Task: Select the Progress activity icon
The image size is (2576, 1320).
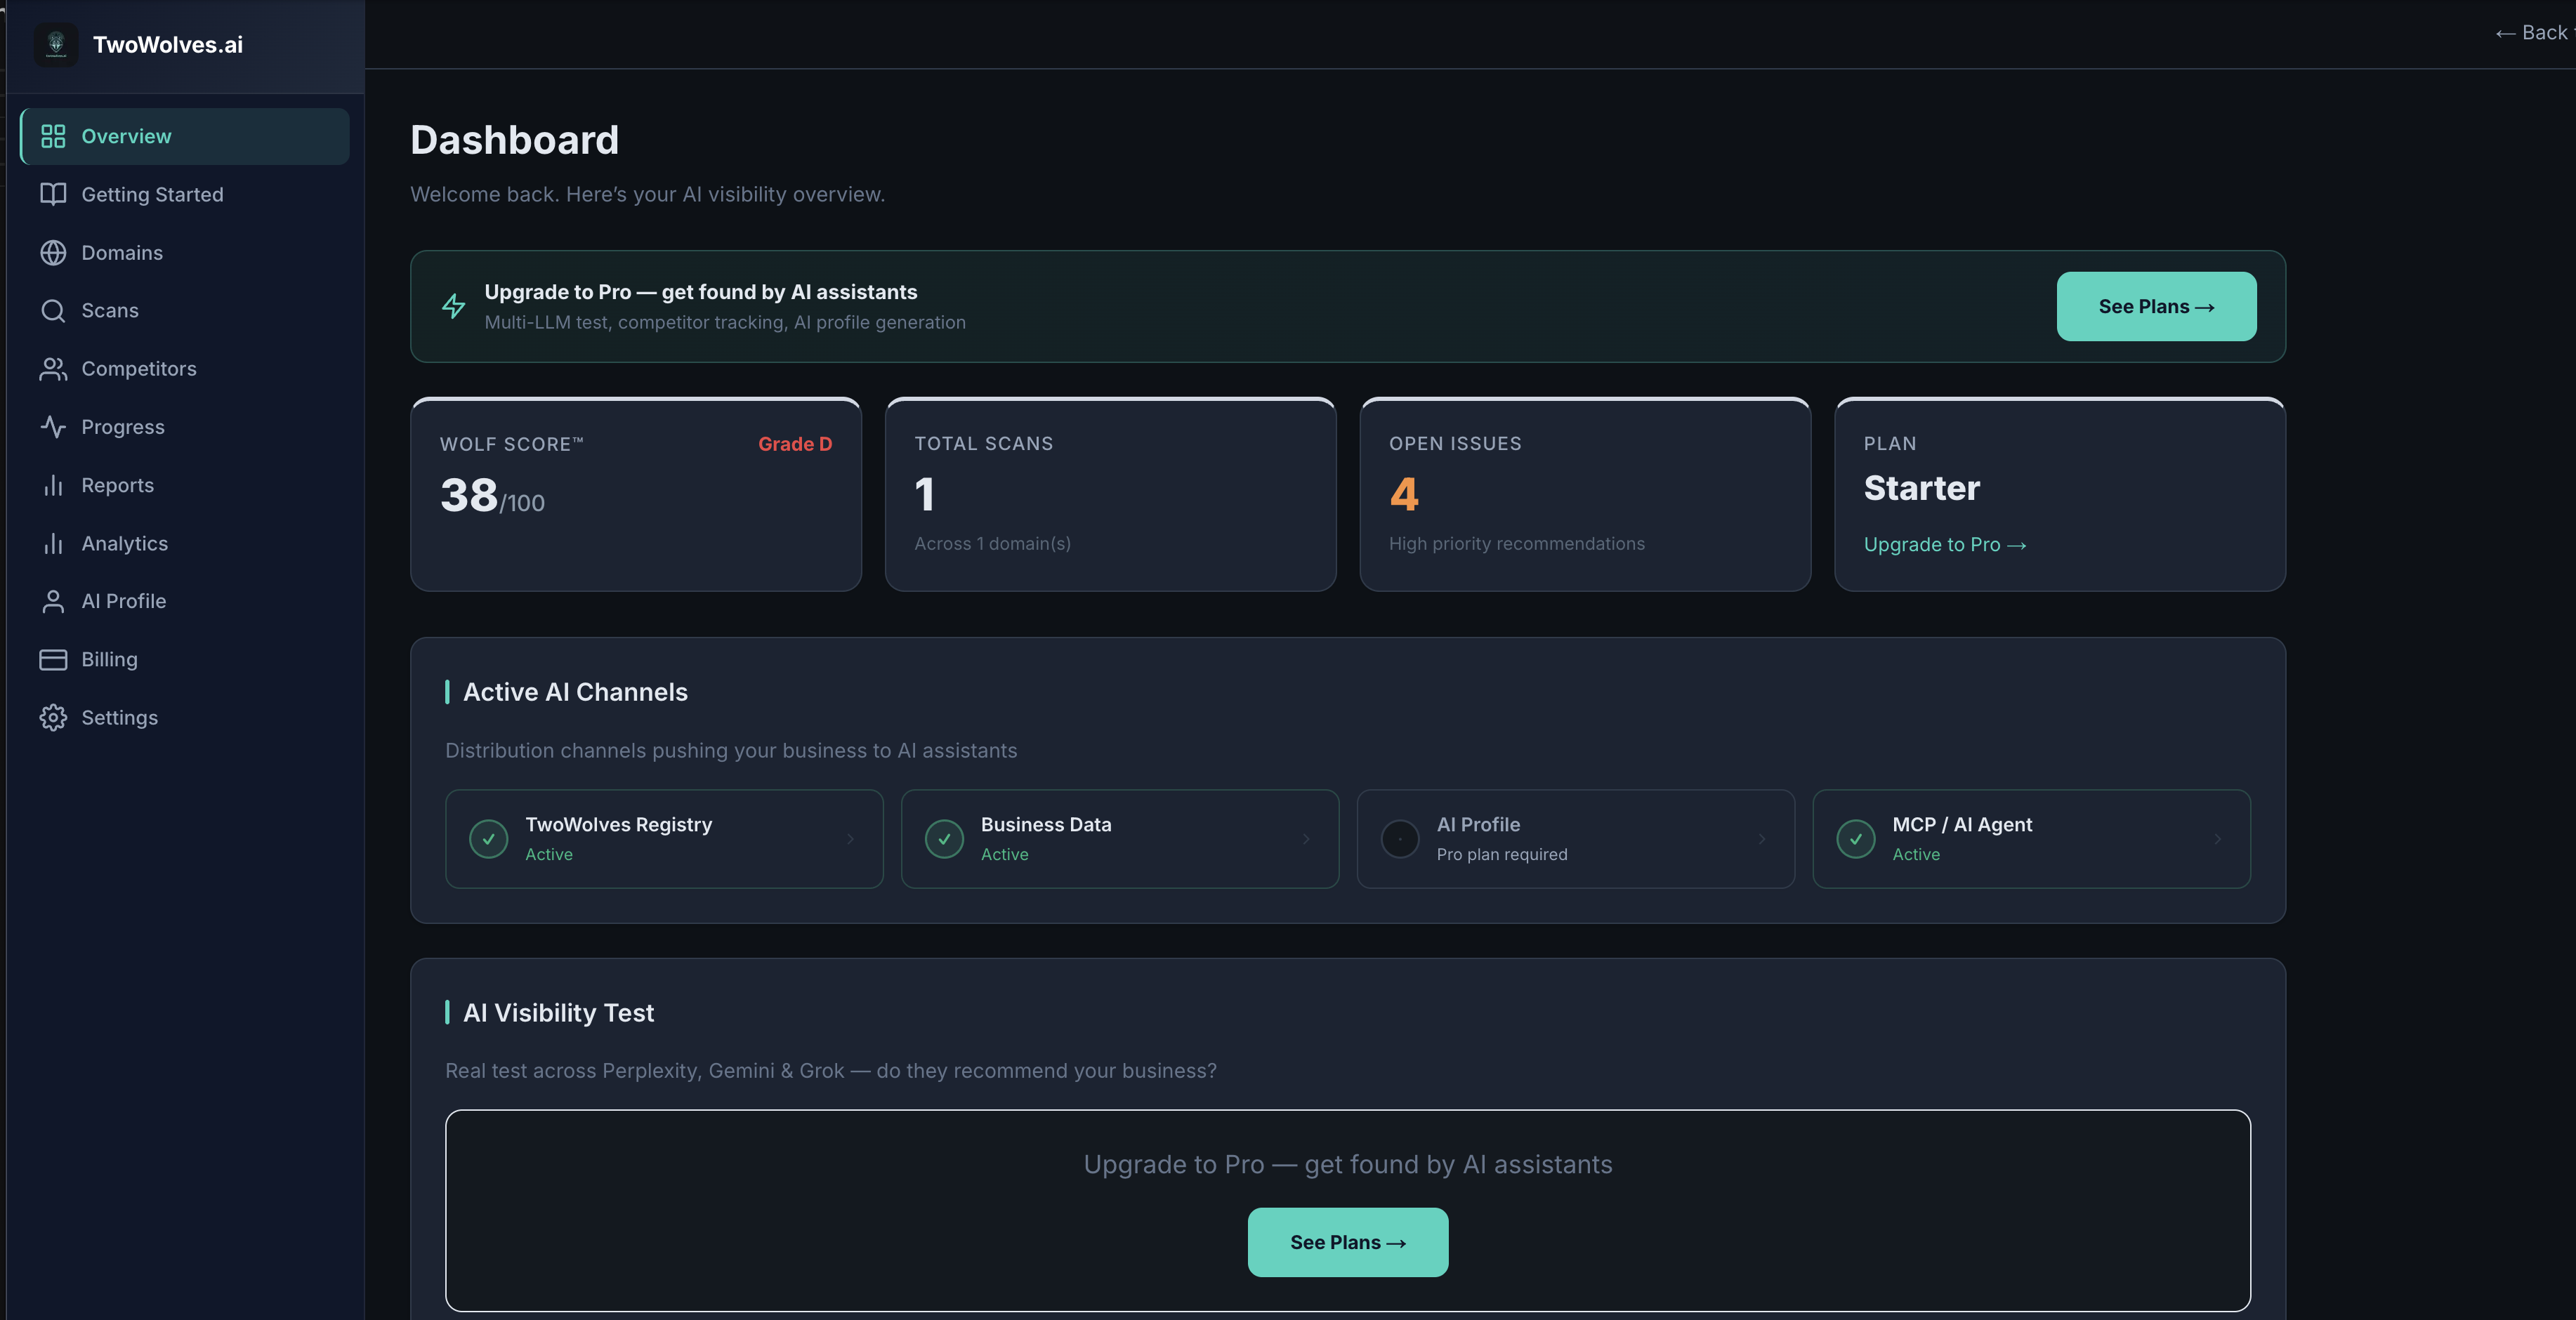Action: coord(54,426)
